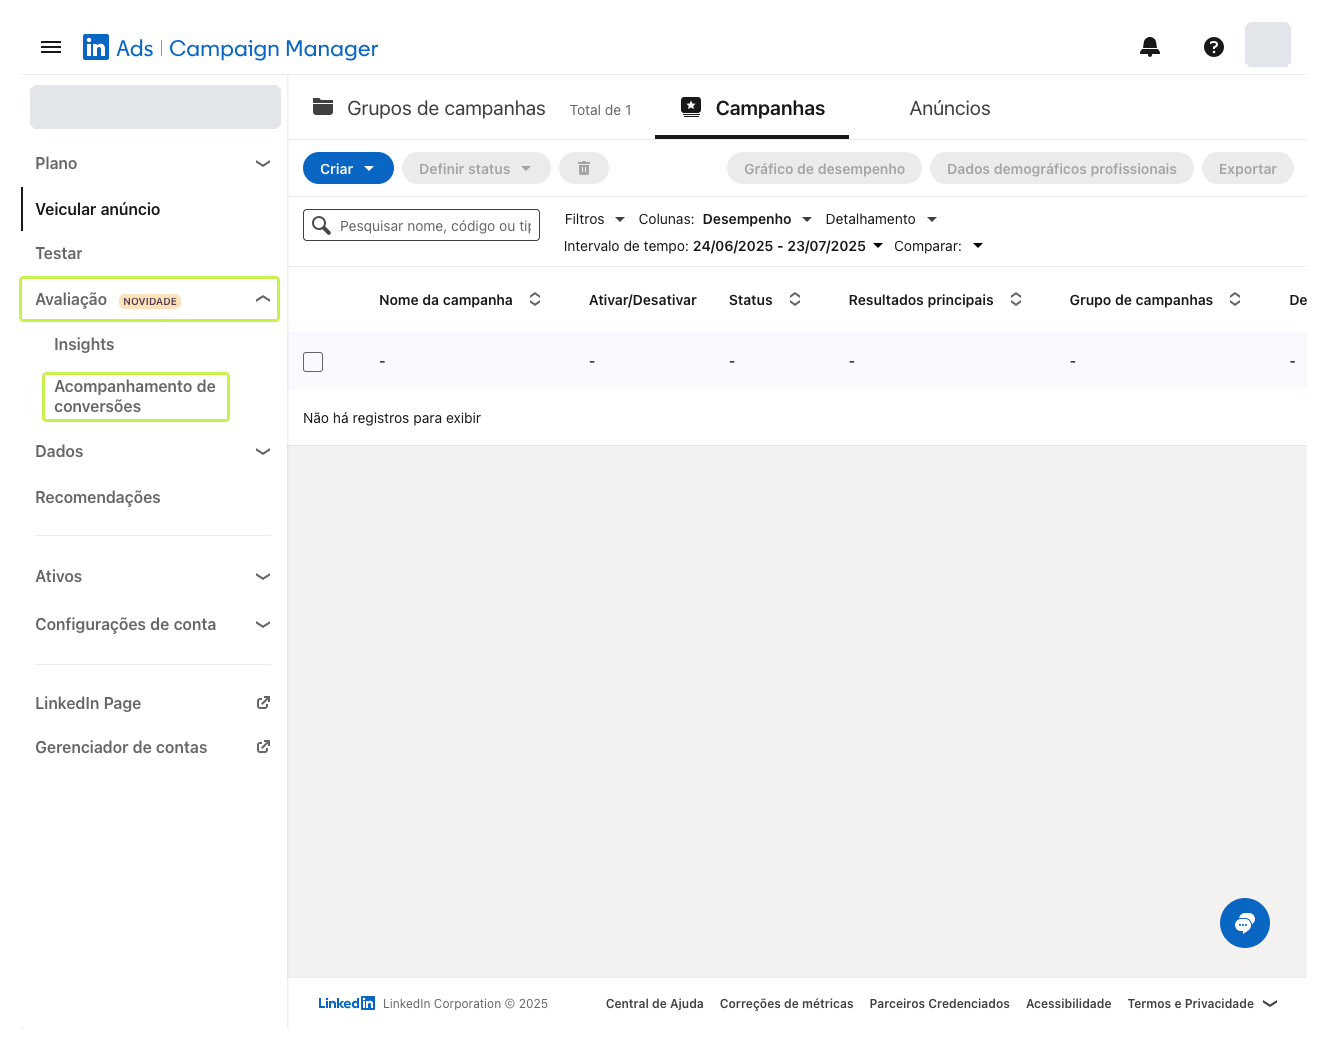Open Acompanhamento de conversões
1327x1048 pixels.
coord(135,396)
